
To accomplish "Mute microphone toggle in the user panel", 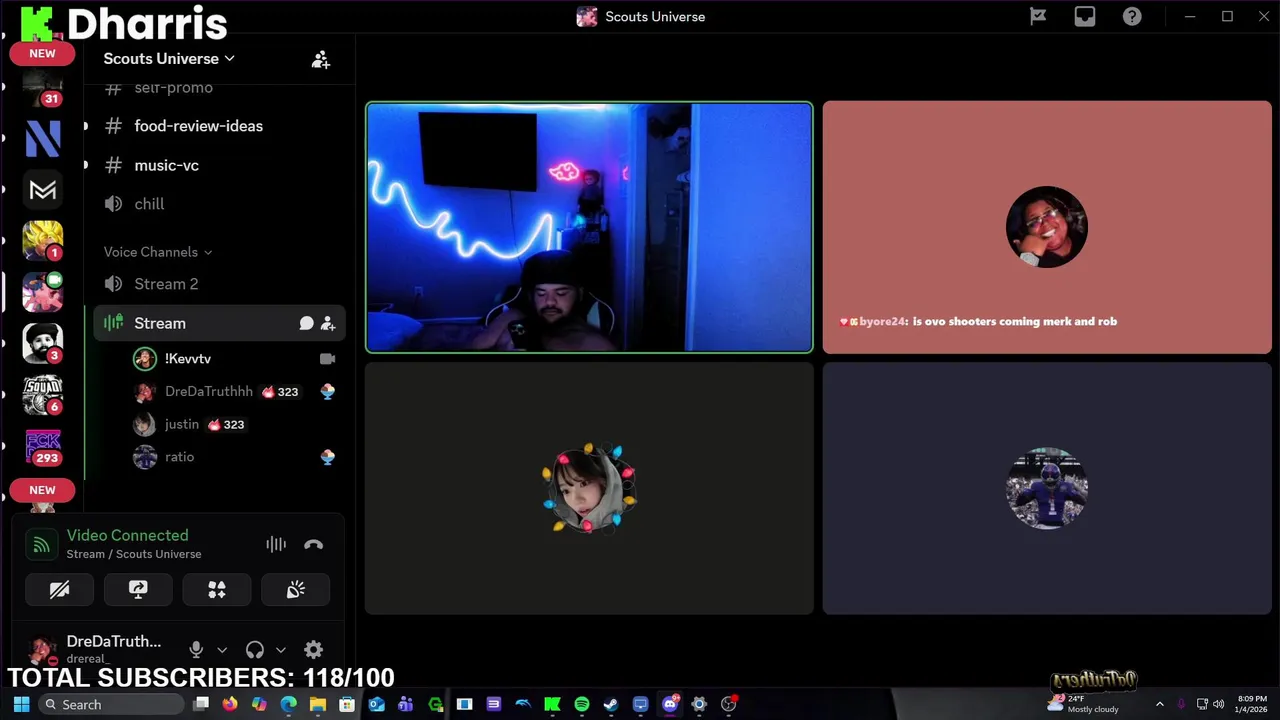I will tap(196, 650).
